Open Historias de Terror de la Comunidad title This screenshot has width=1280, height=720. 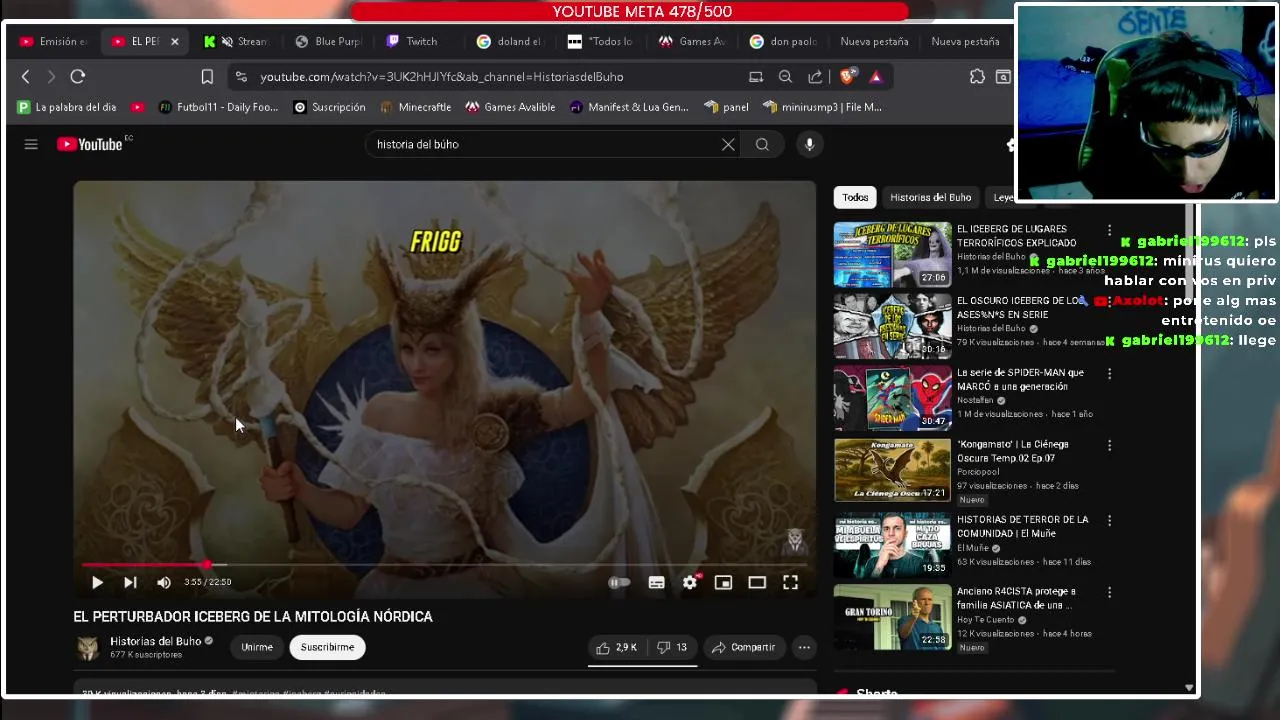[x=1022, y=526]
